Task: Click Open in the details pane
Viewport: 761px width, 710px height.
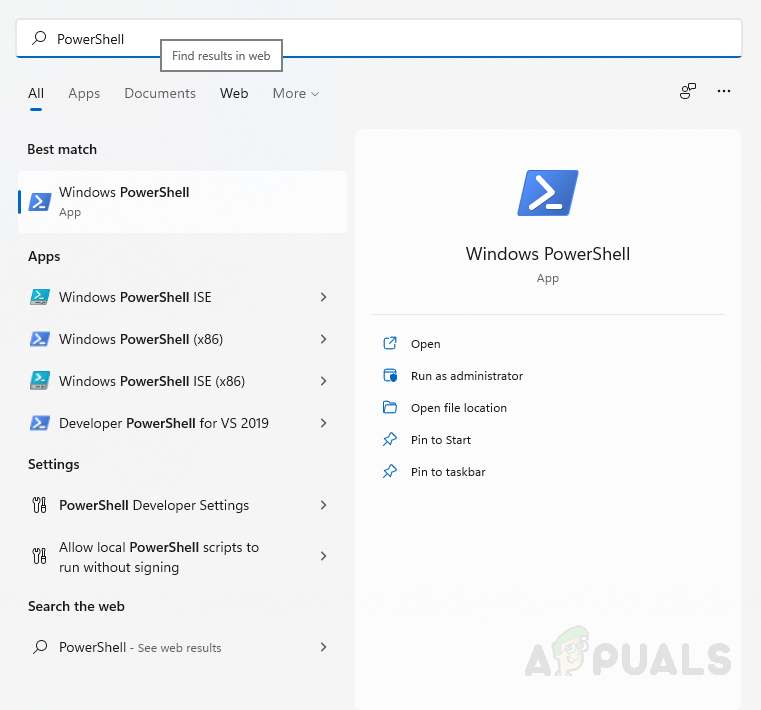Action: click(x=426, y=344)
